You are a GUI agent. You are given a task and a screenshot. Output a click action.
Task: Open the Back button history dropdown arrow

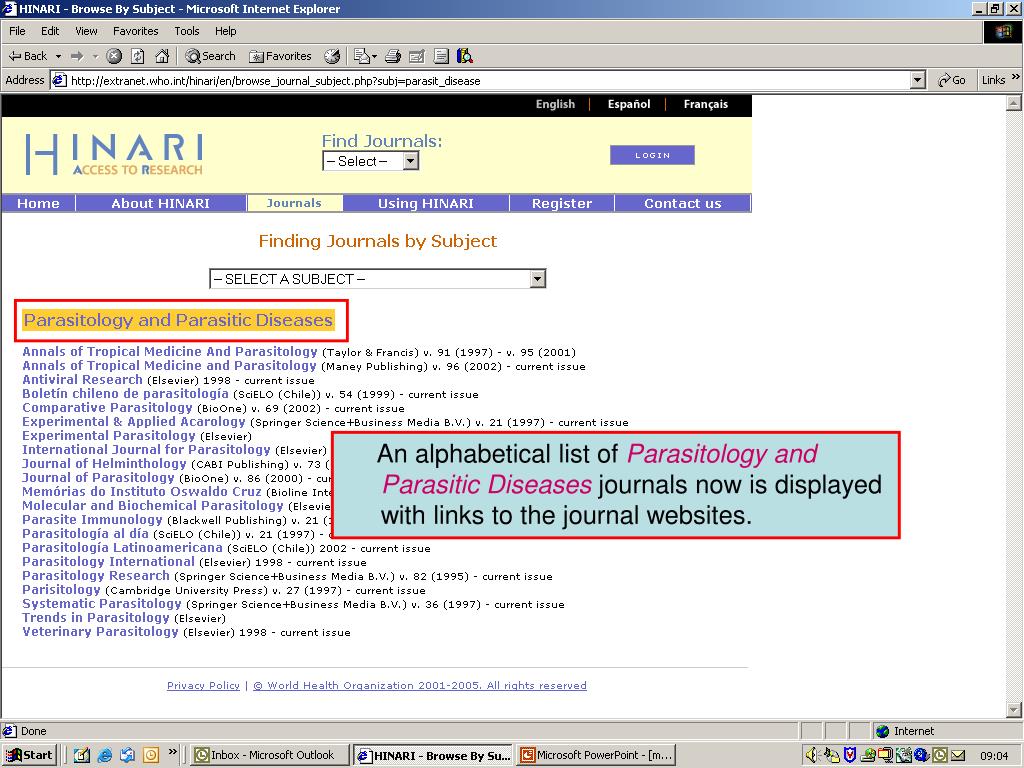58,56
